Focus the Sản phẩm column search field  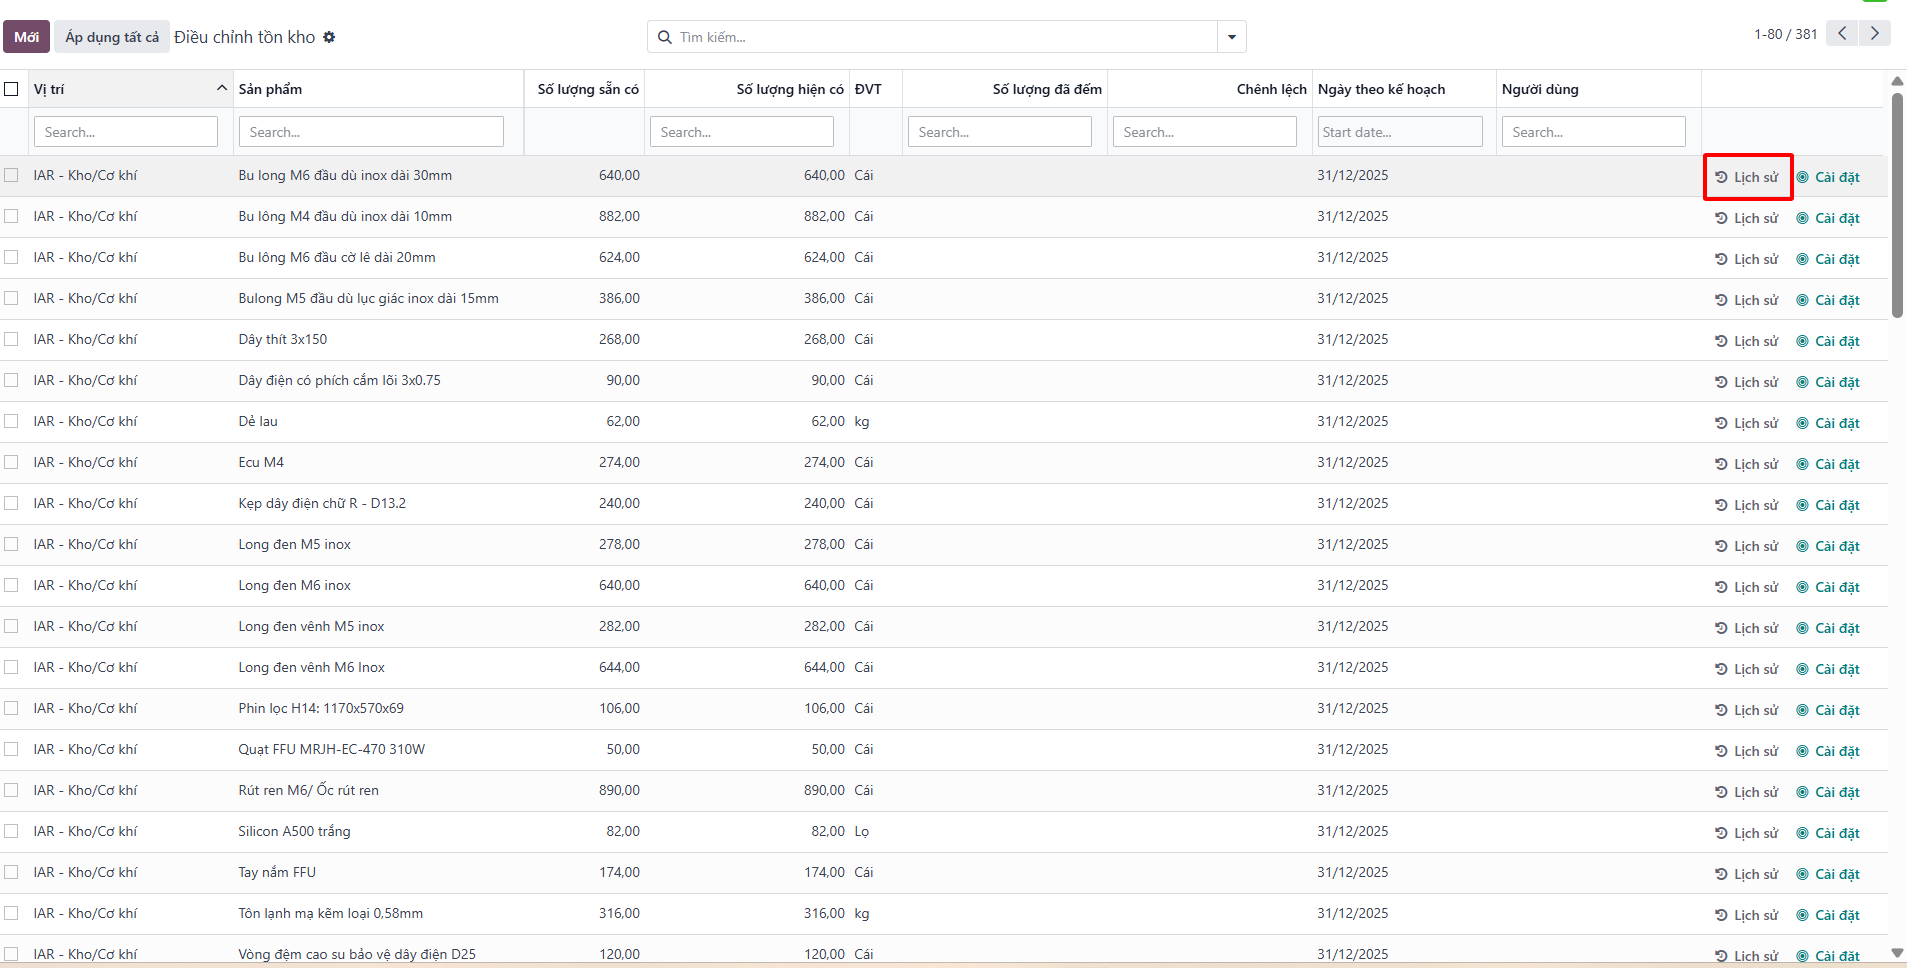371,132
